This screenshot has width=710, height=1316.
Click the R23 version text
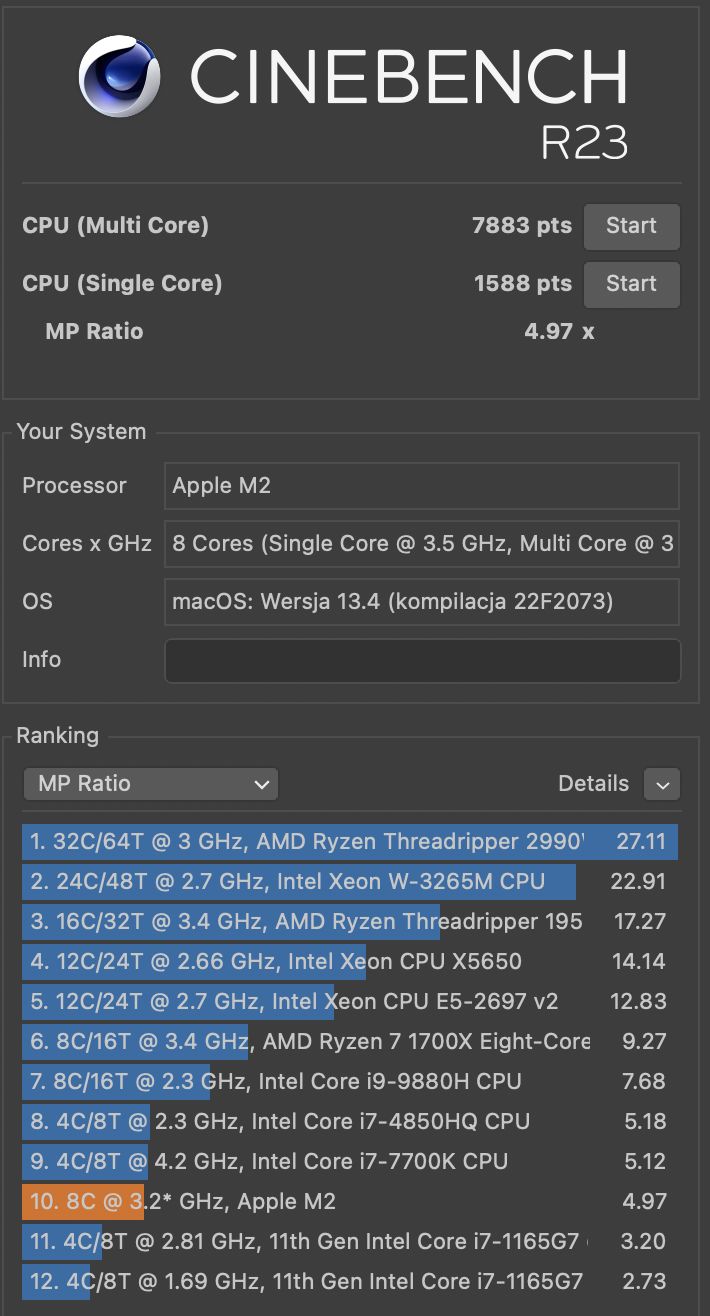[584, 143]
